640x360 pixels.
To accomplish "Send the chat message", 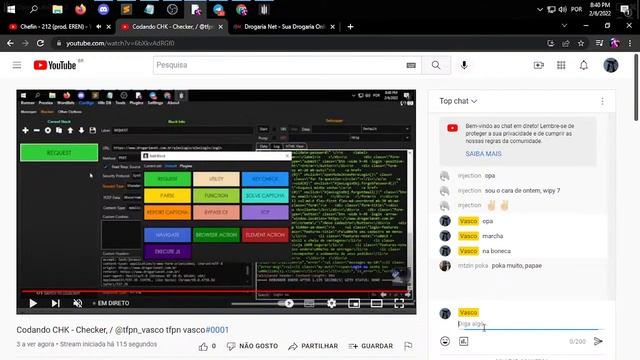I will [x=598, y=341].
